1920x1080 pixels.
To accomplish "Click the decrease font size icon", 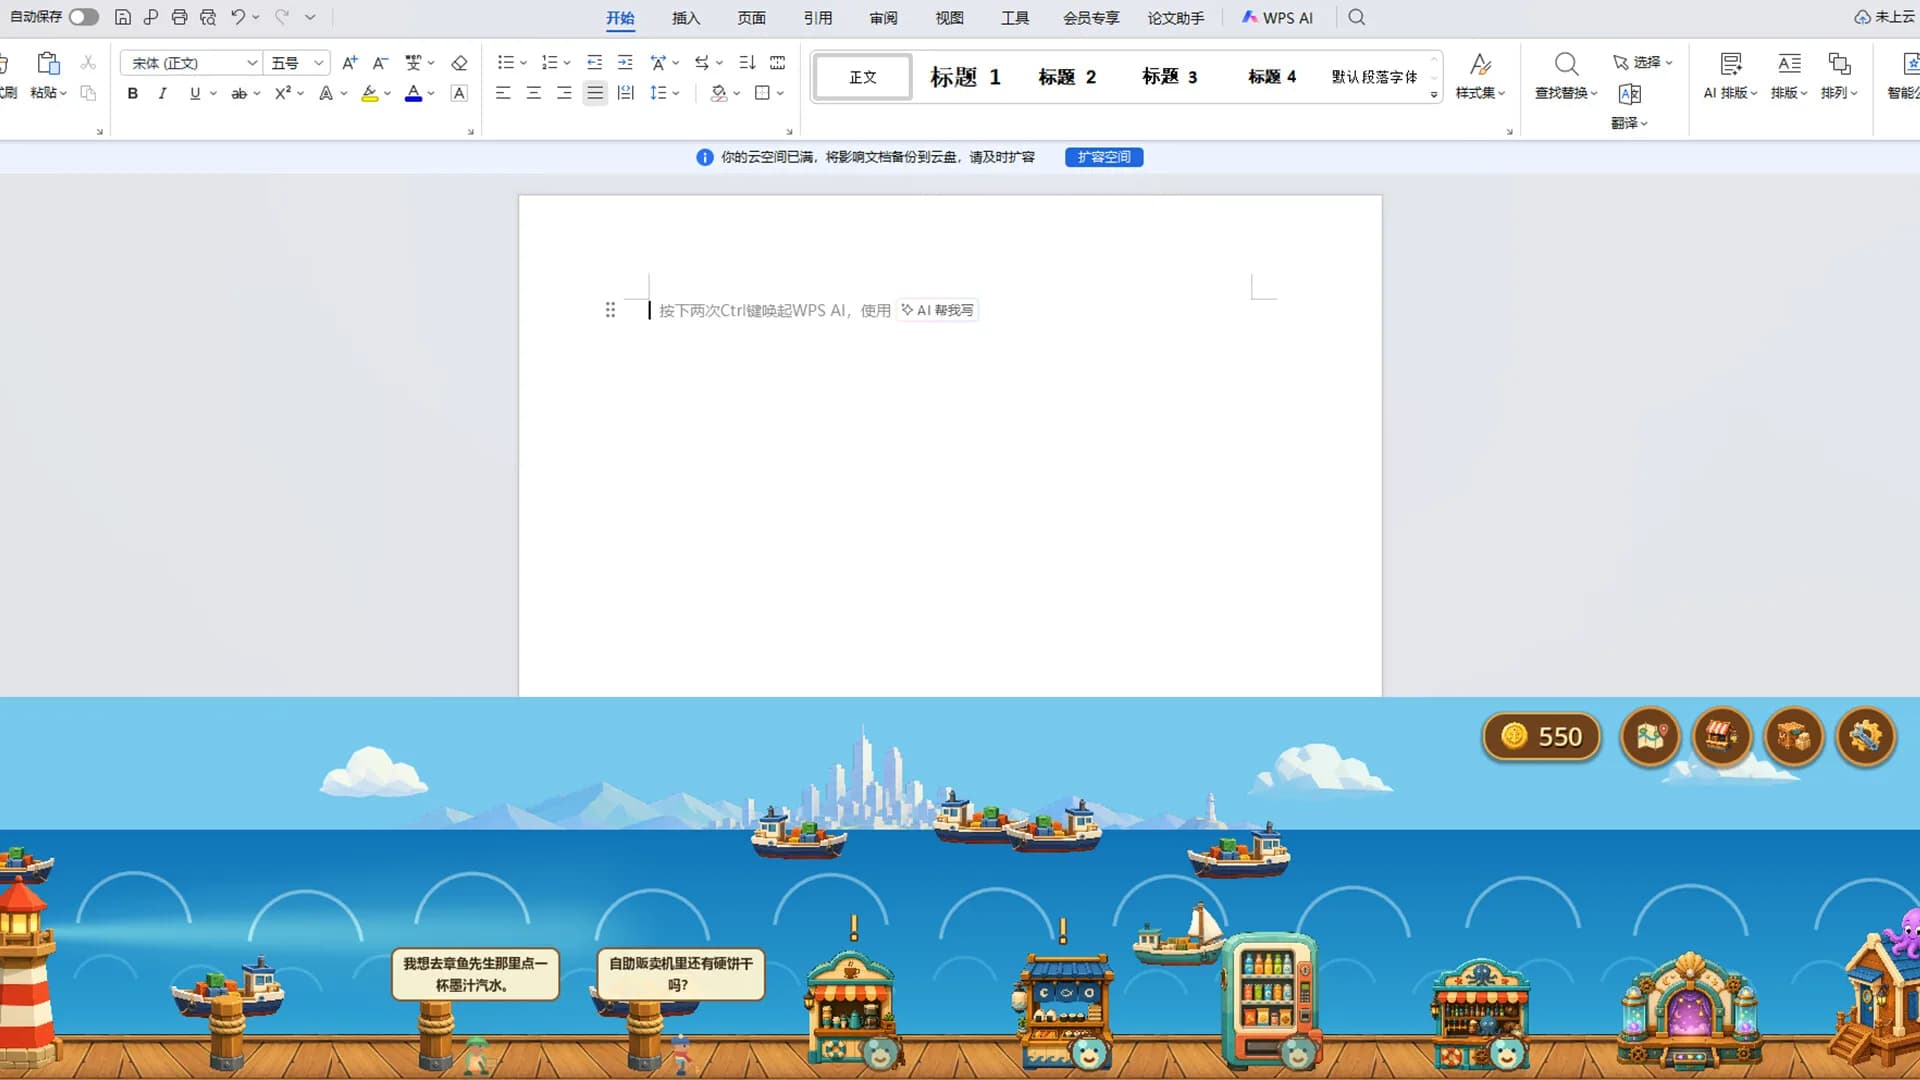I will click(380, 63).
